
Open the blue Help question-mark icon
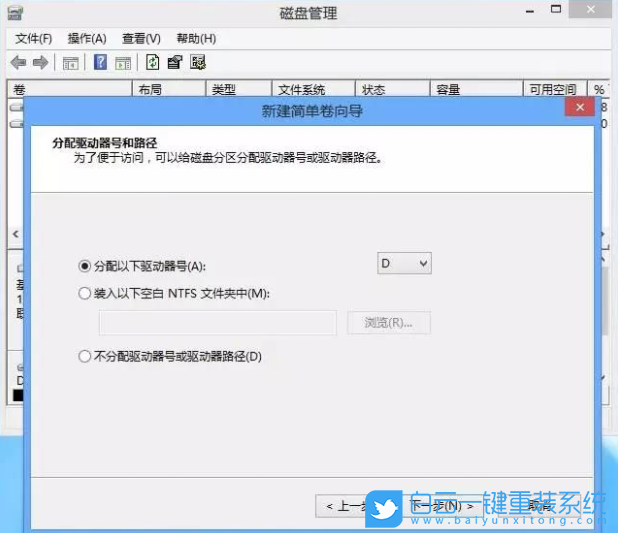(x=100, y=62)
